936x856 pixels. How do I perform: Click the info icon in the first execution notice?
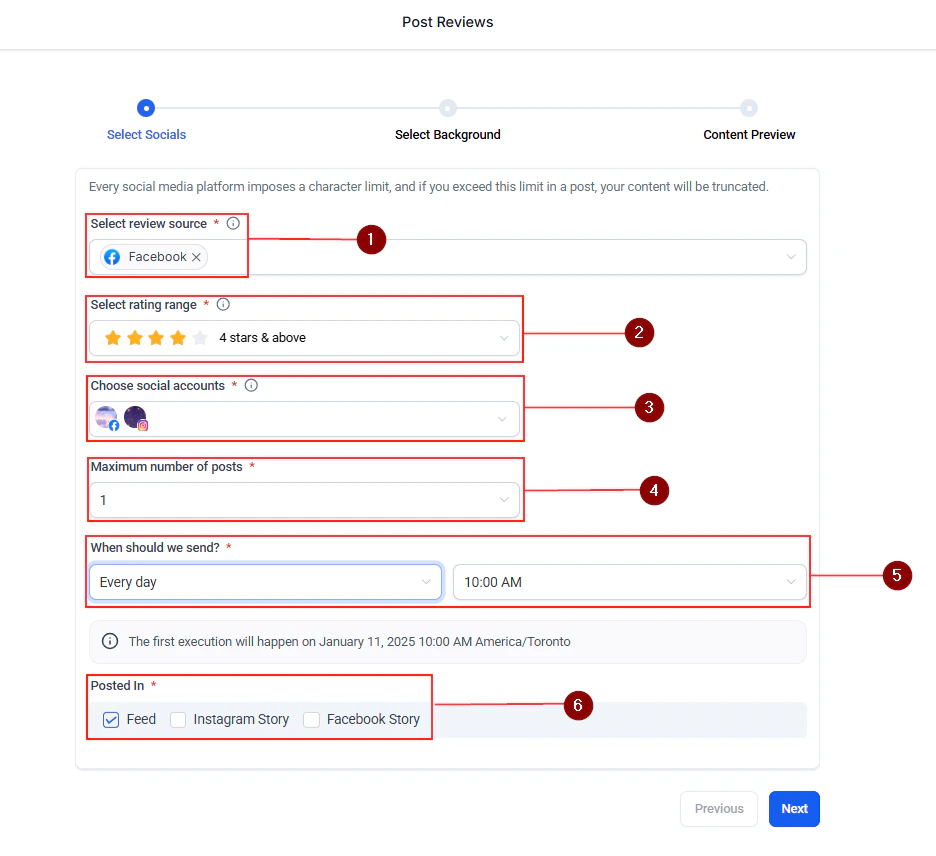coord(108,641)
